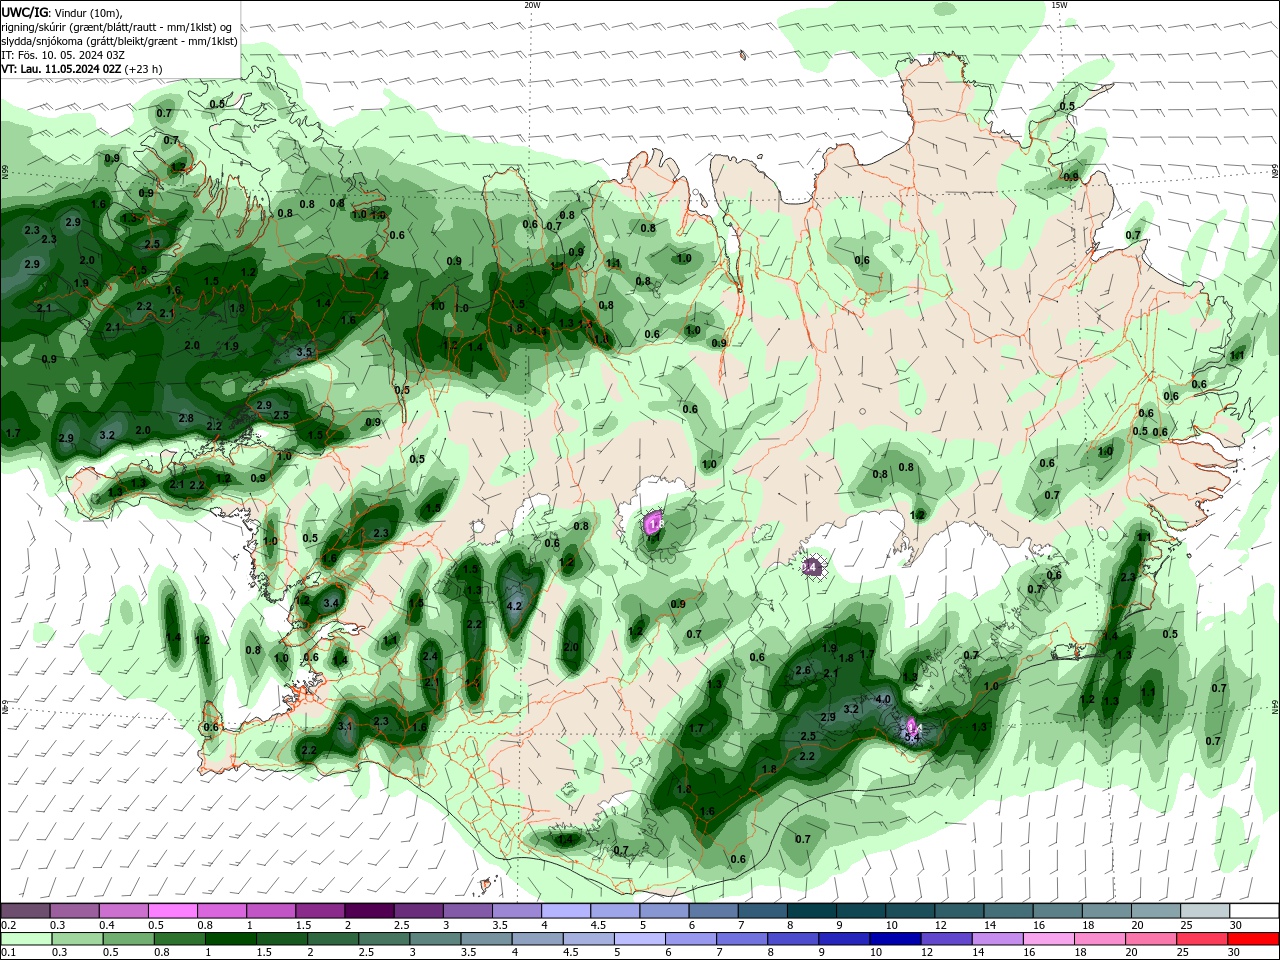
Task: Click the dark green 1 swatch in lower legend
Action: [x=231, y=939]
